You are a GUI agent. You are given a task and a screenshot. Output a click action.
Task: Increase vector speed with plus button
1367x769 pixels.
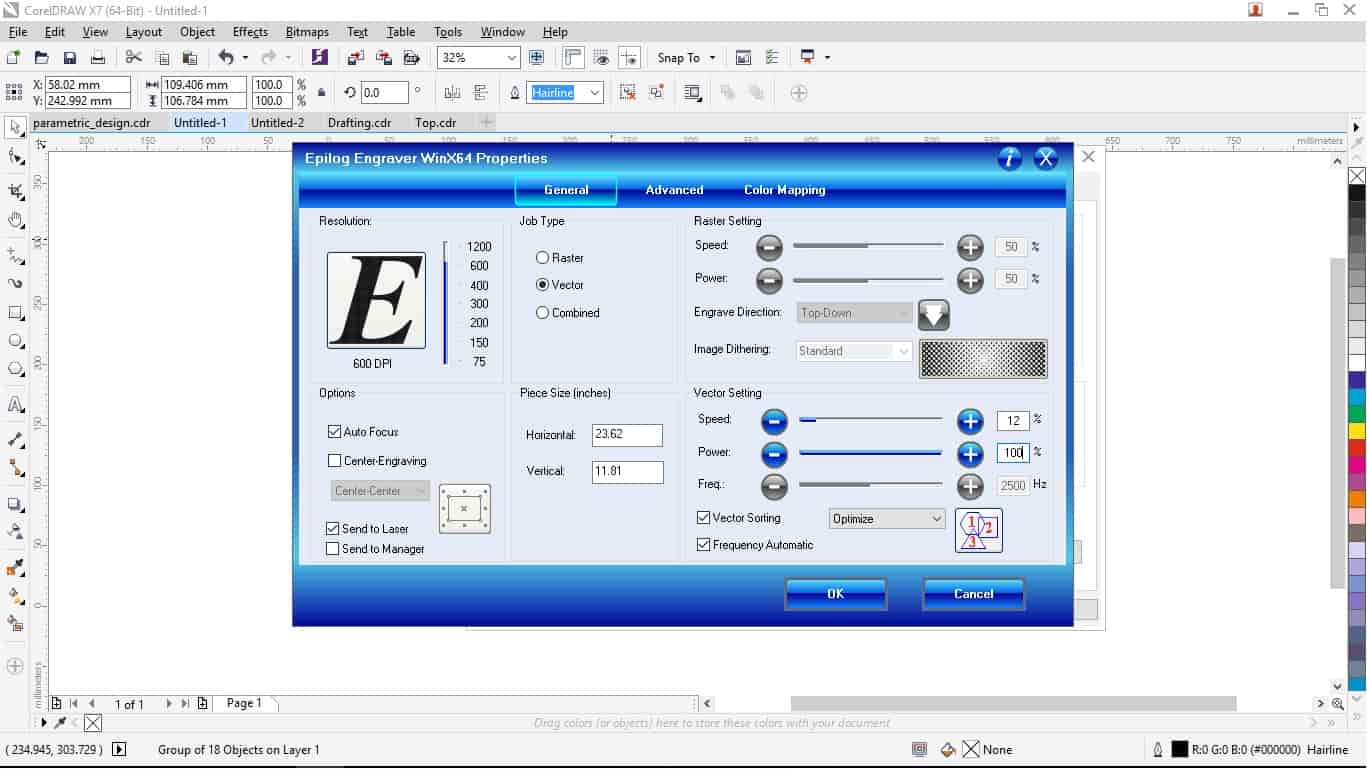click(970, 421)
